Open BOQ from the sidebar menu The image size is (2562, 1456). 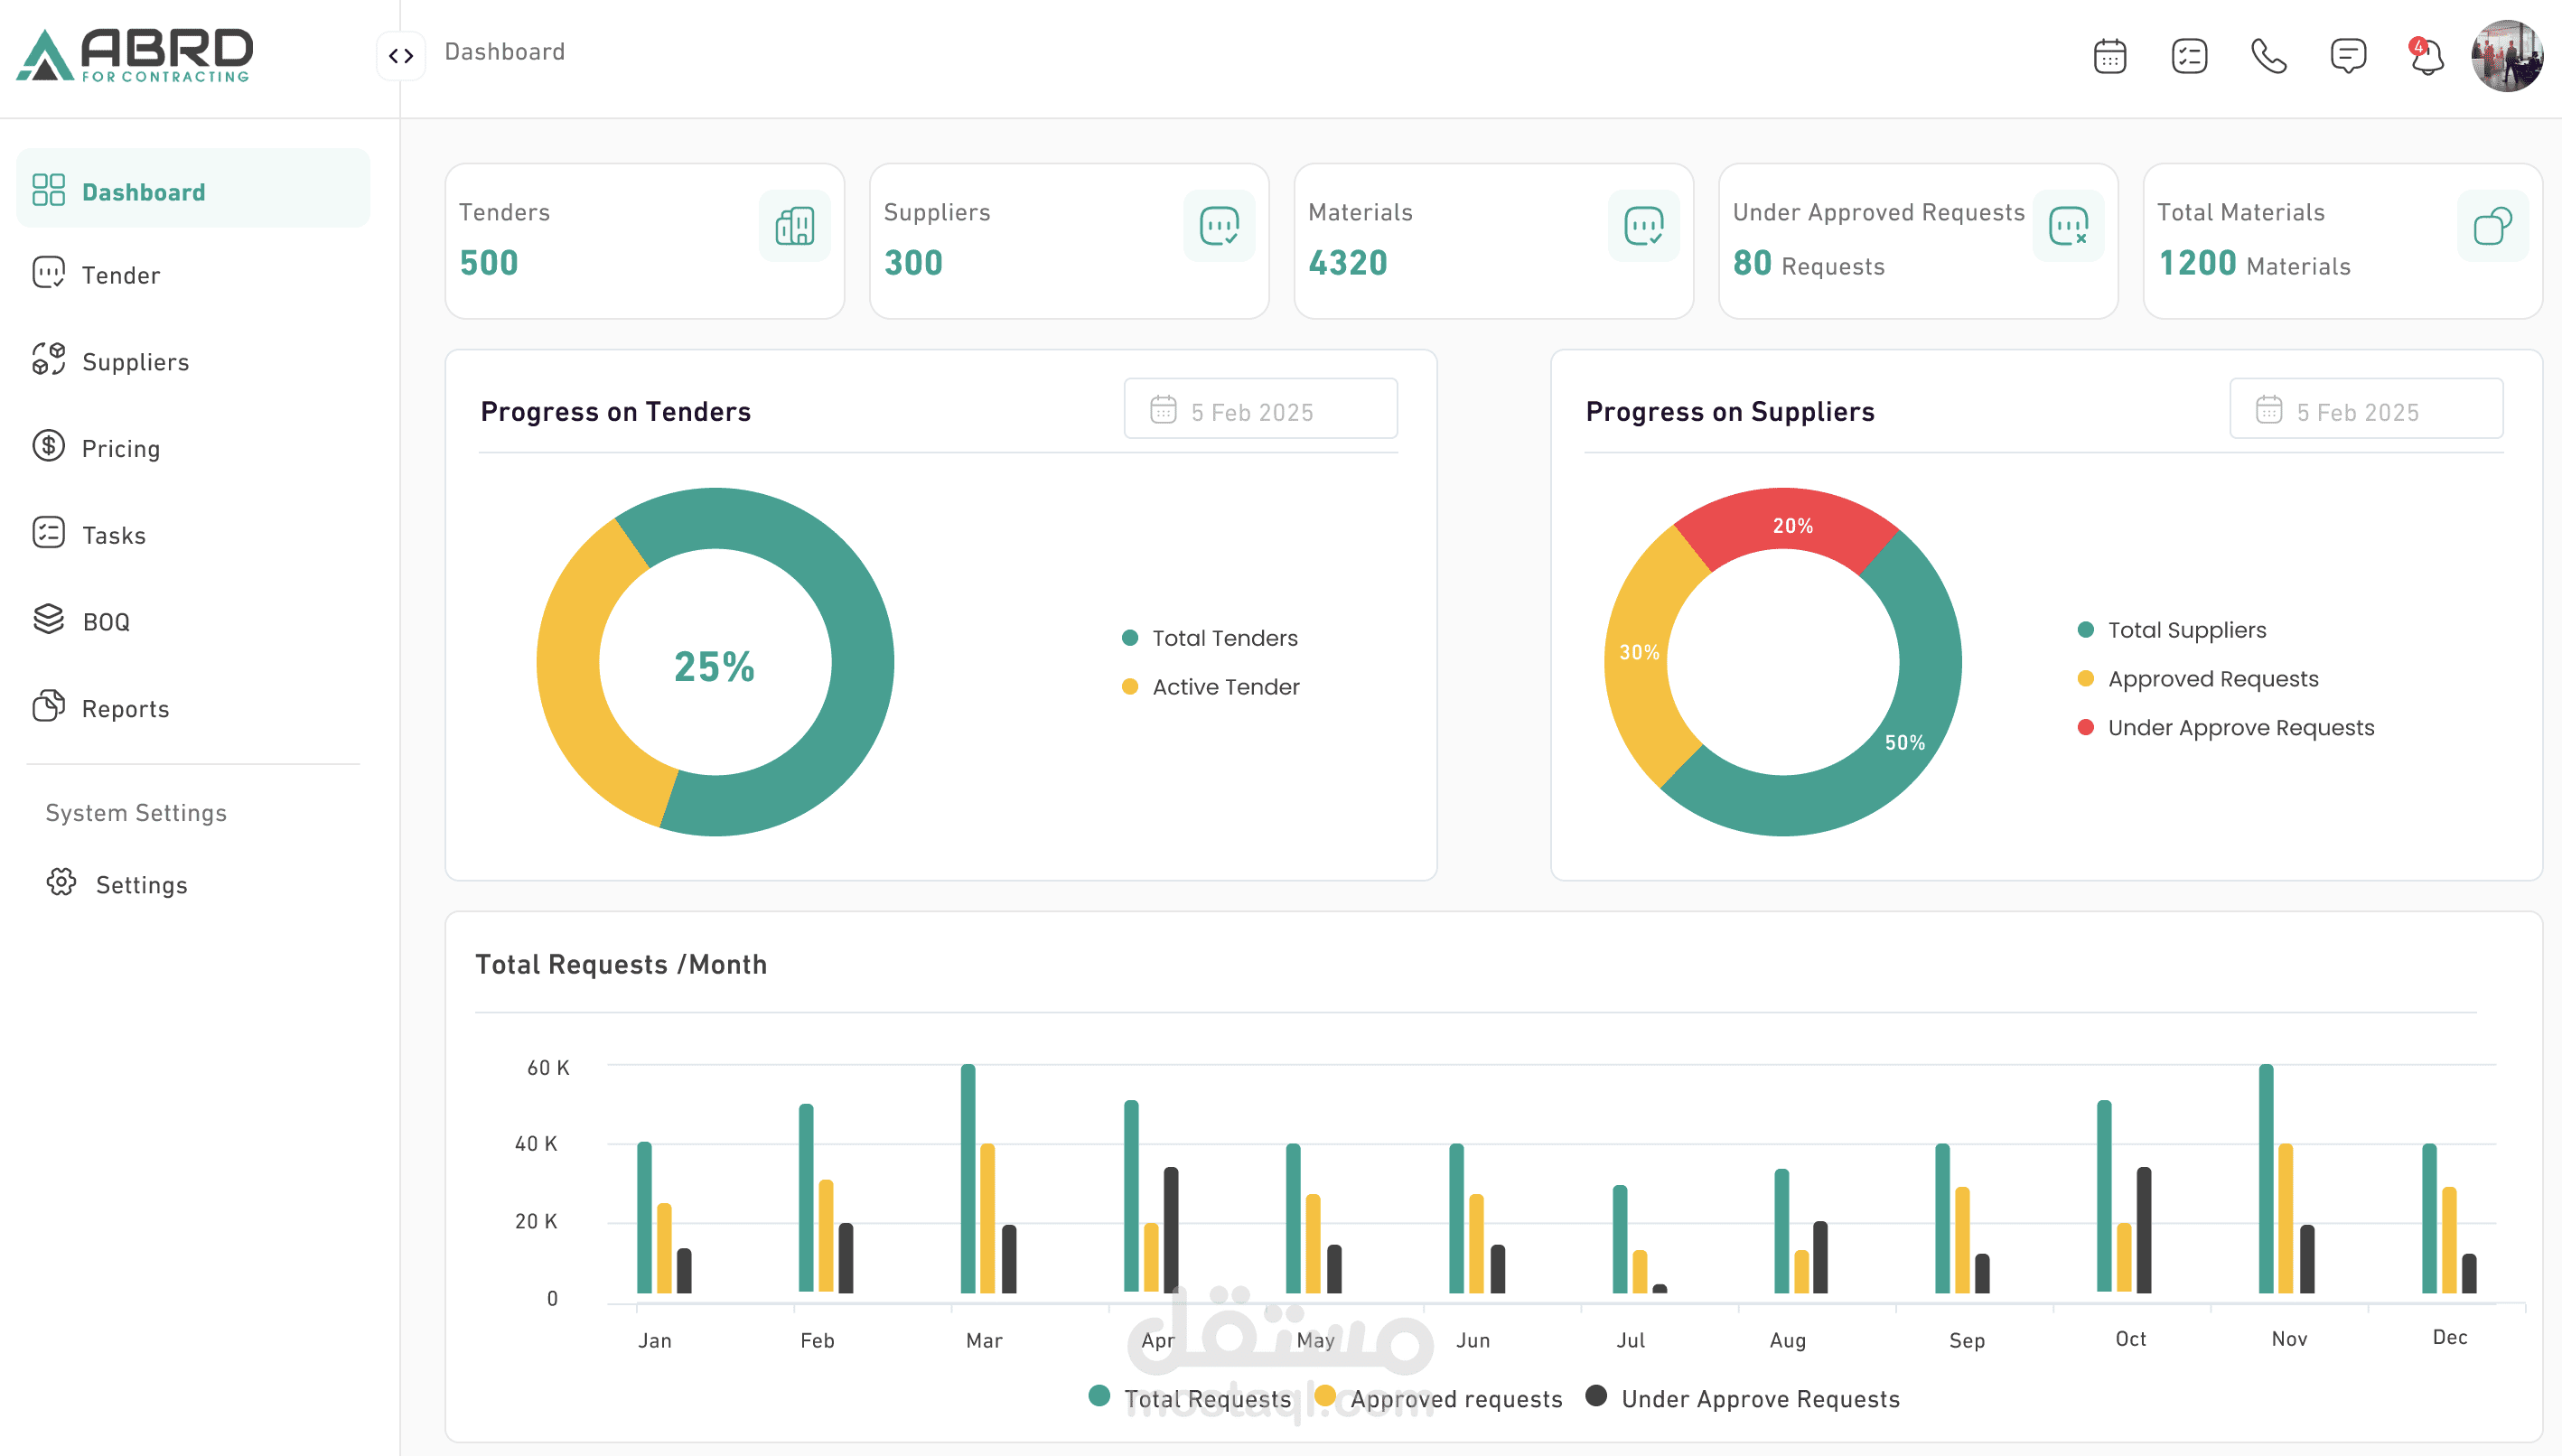(x=105, y=622)
